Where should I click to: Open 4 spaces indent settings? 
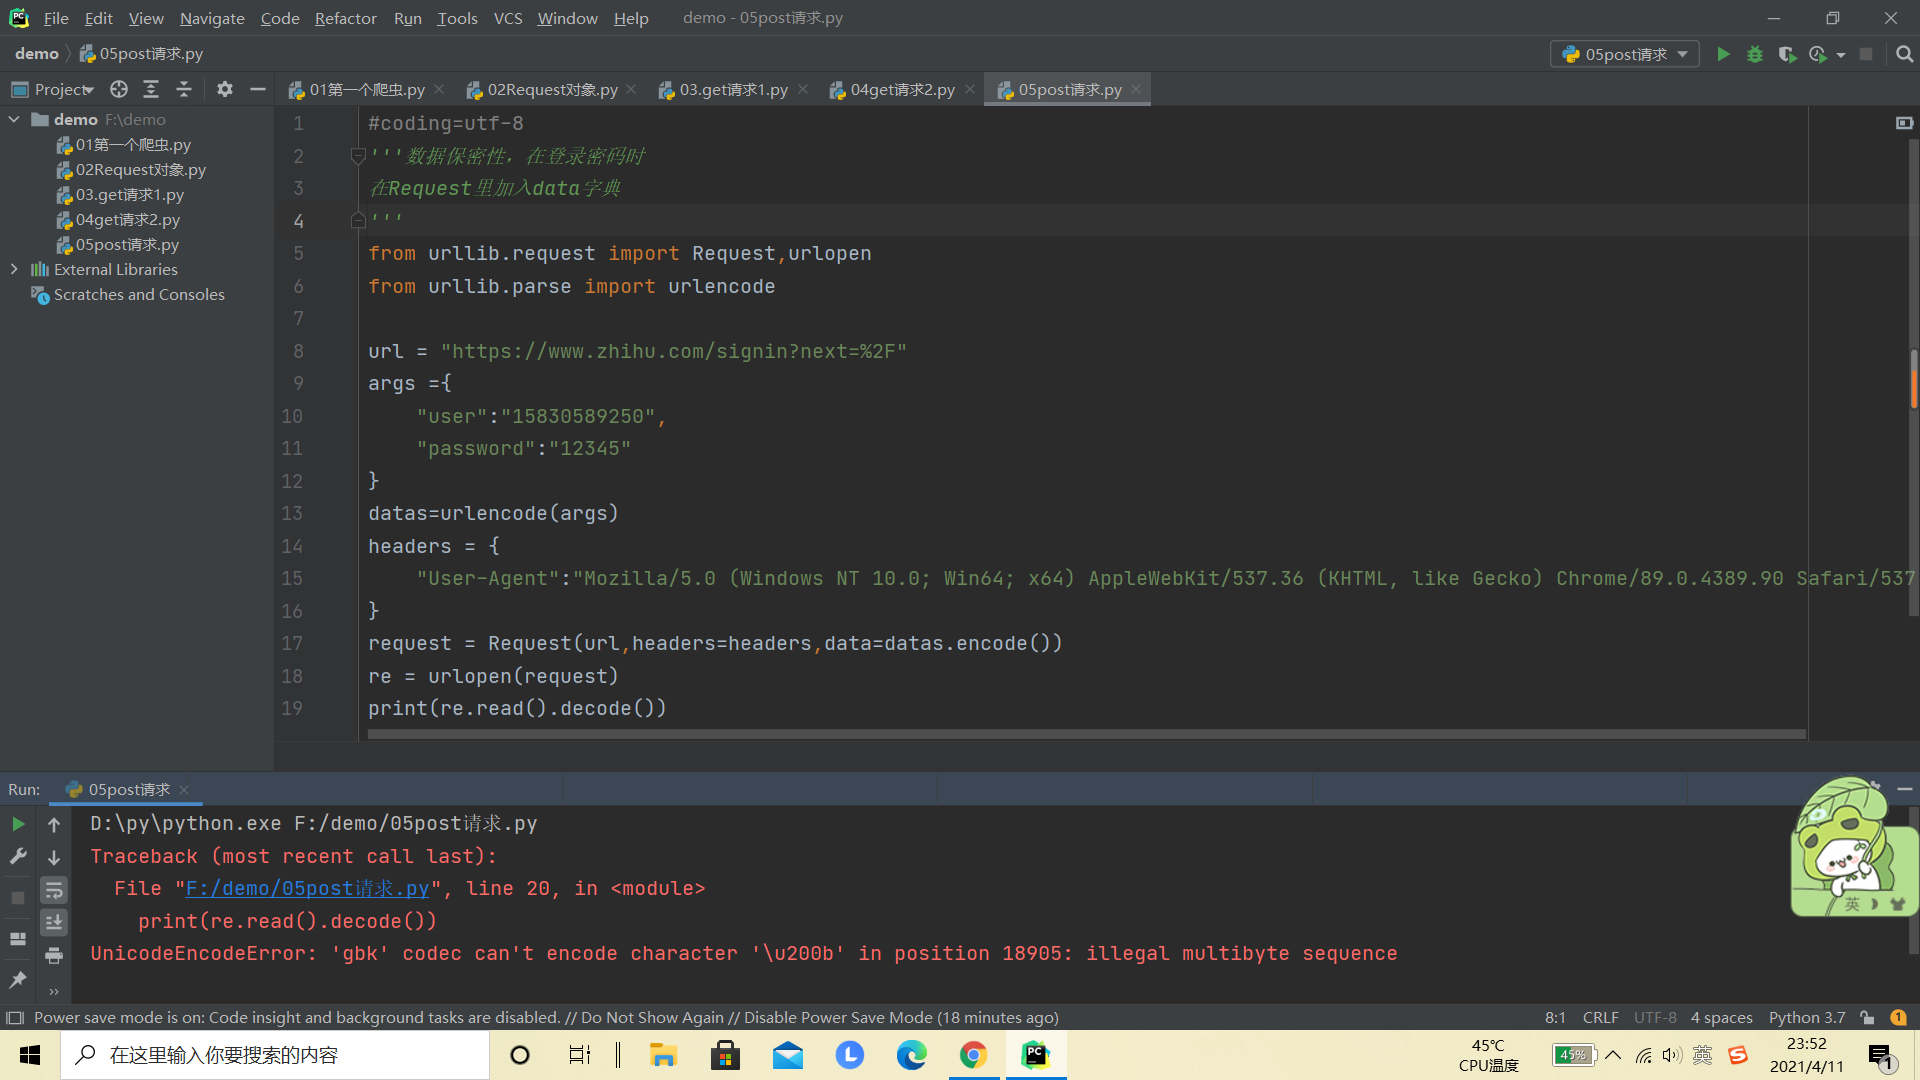pos(1721,1017)
